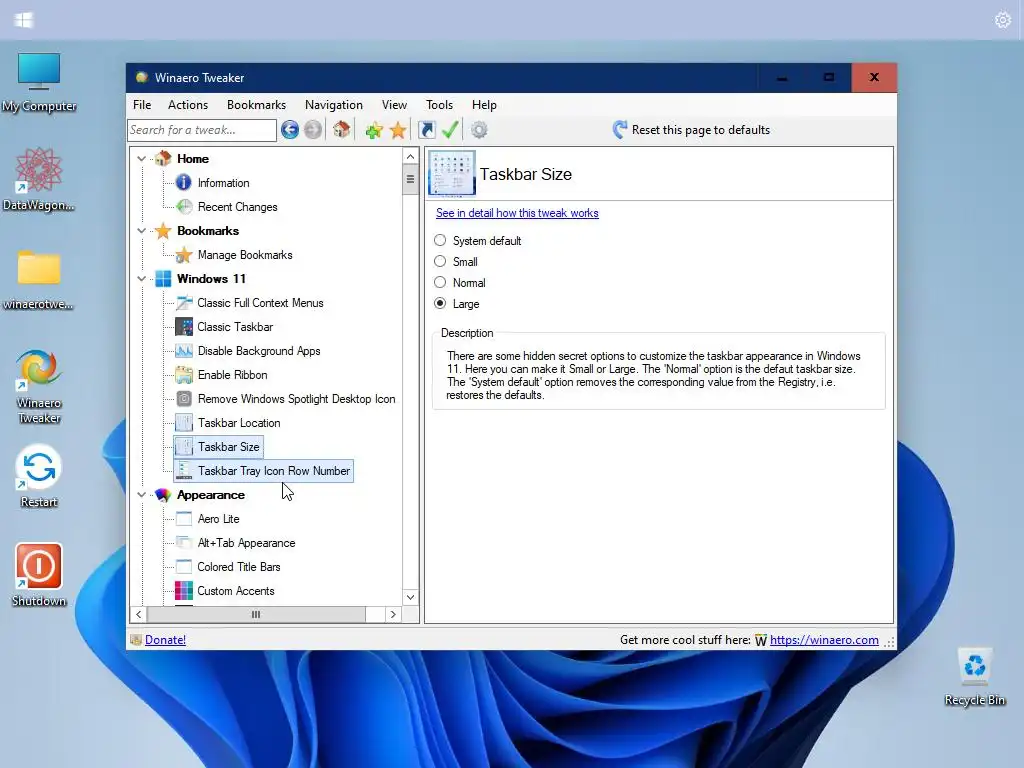Click the Manage Bookmarks star icon

[184, 255]
